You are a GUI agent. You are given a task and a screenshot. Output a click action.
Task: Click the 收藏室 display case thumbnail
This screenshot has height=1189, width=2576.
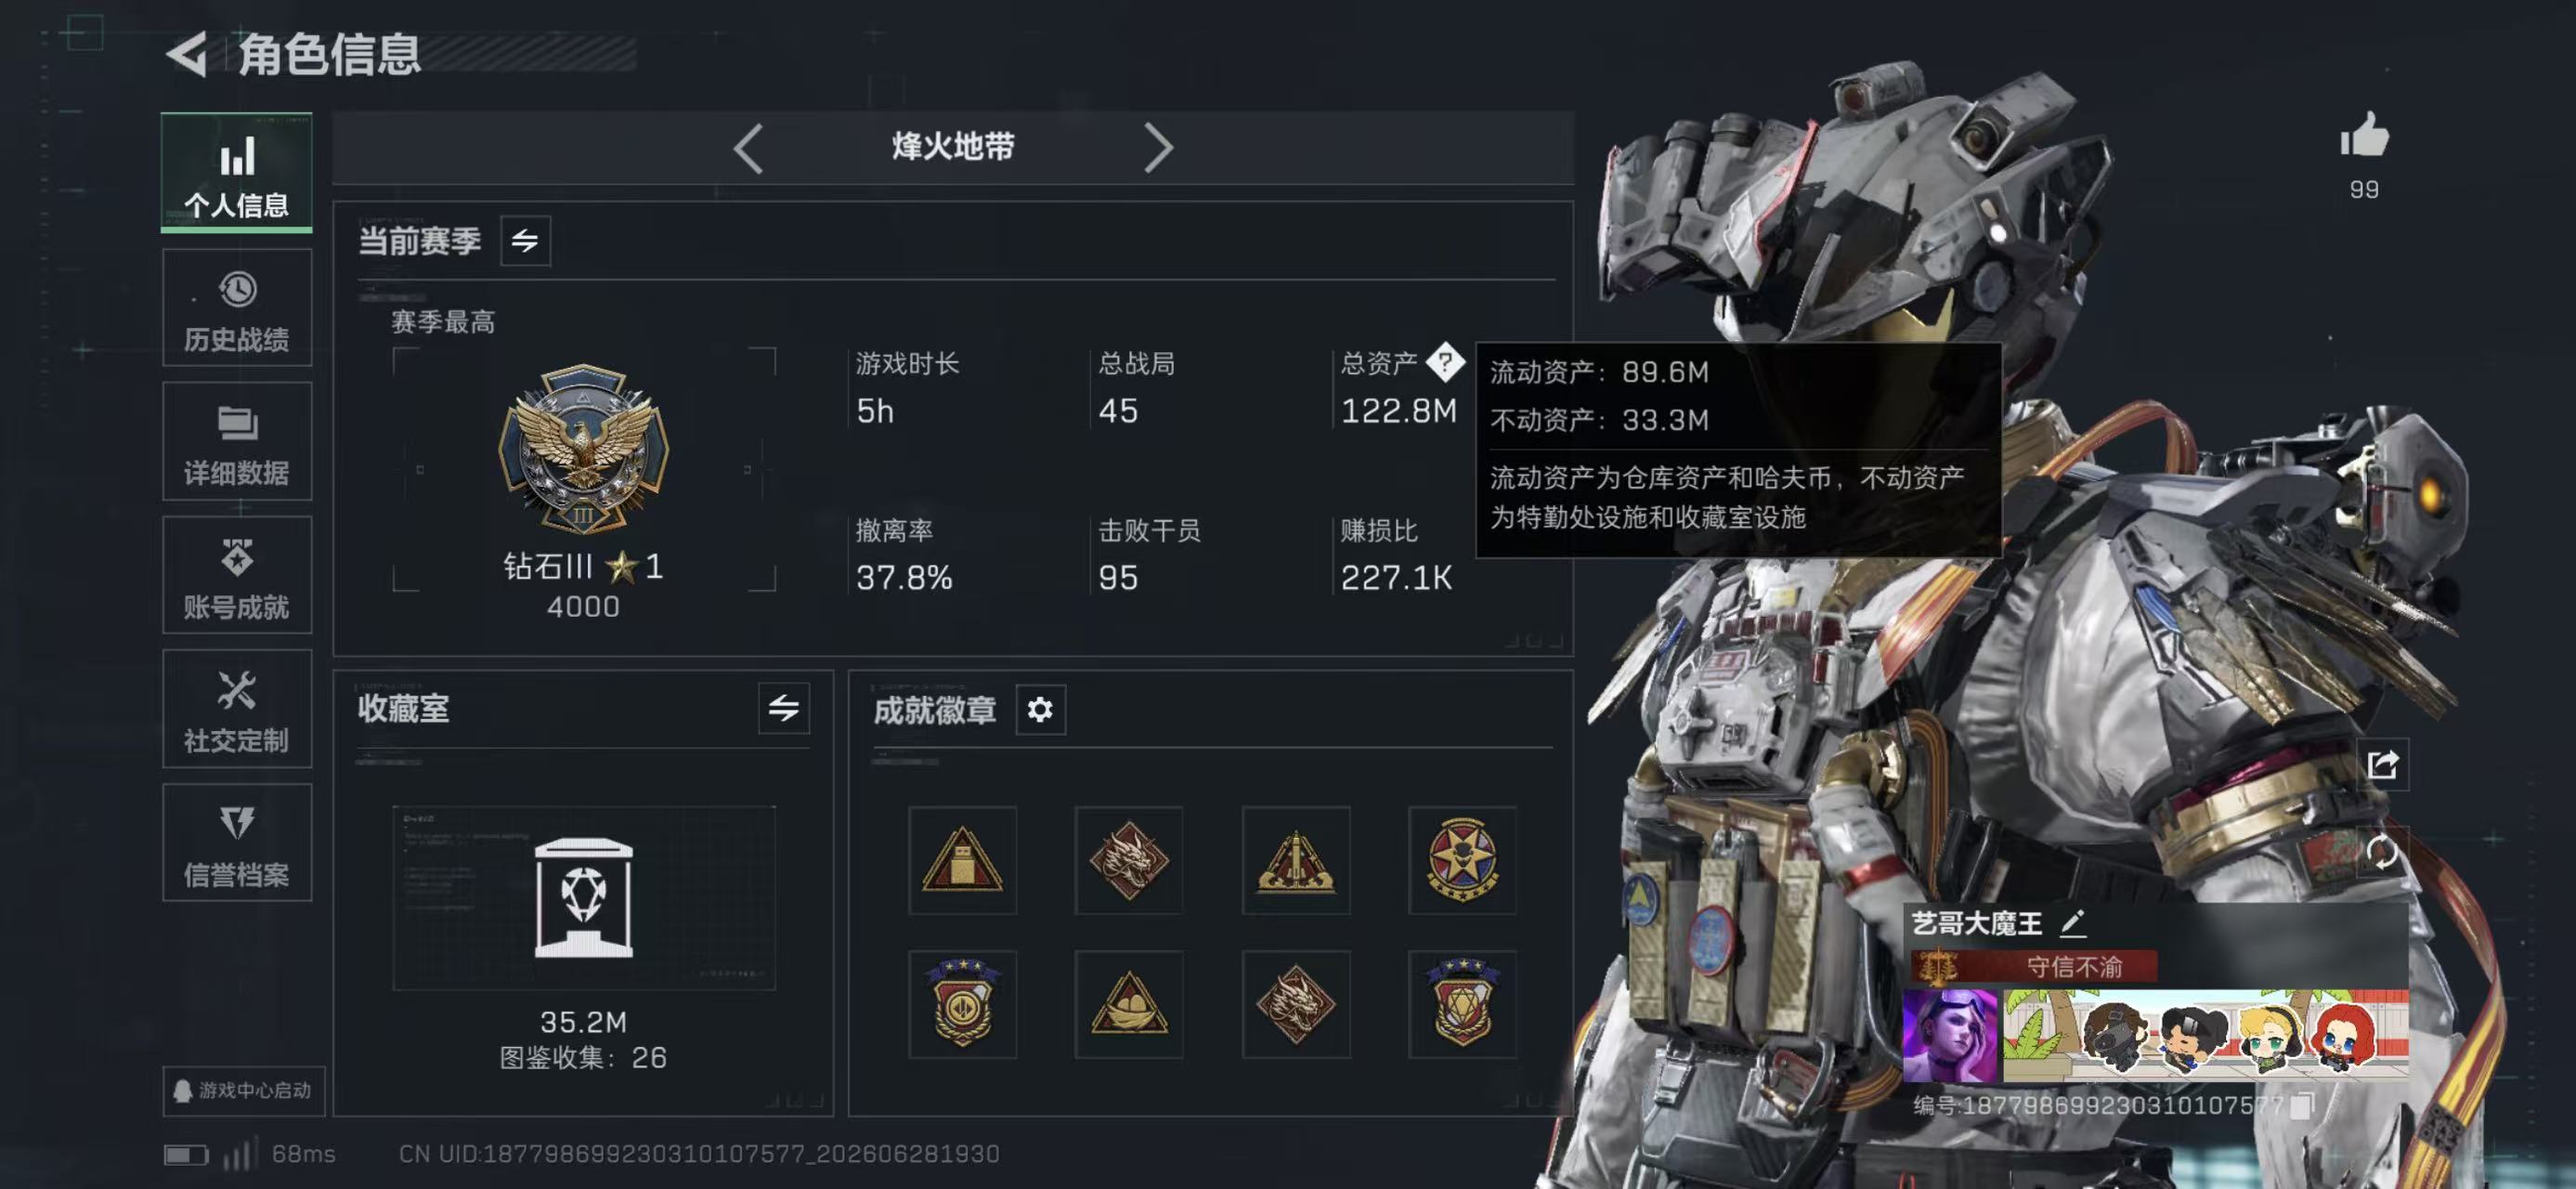[x=584, y=897]
